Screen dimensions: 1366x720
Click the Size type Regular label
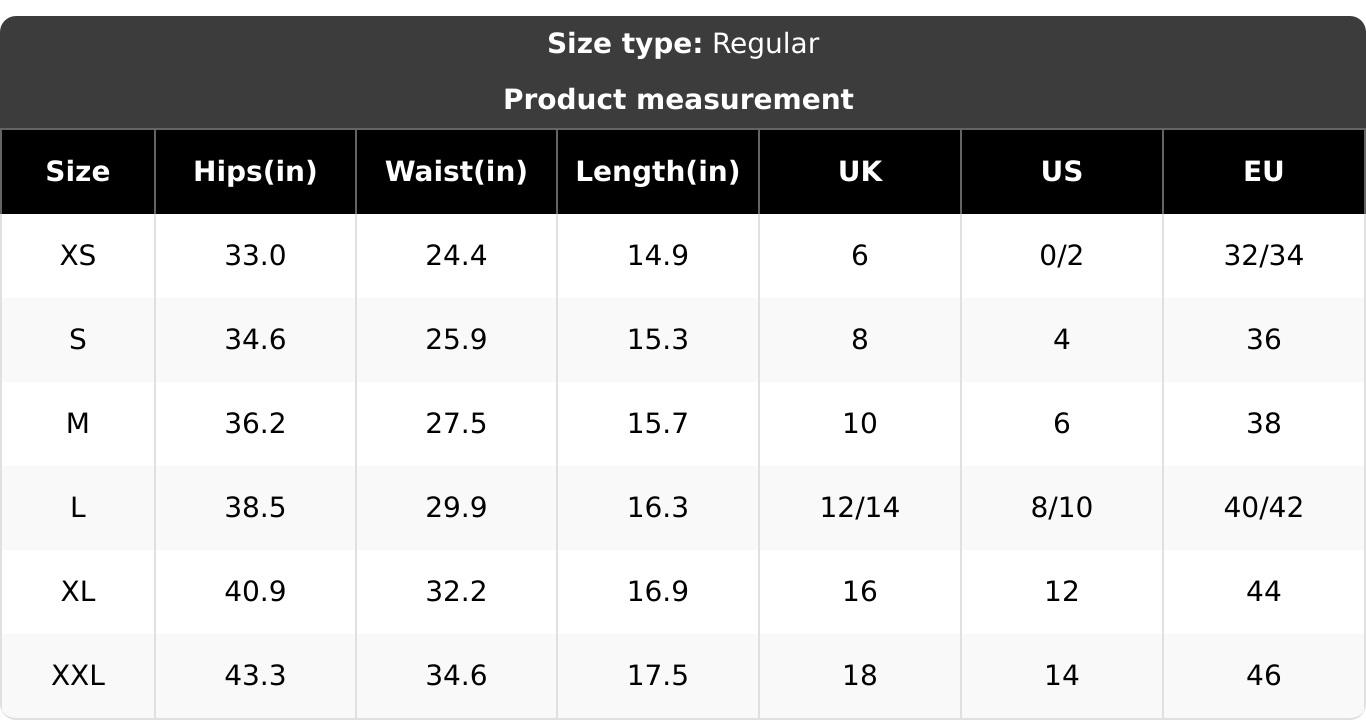point(683,44)
